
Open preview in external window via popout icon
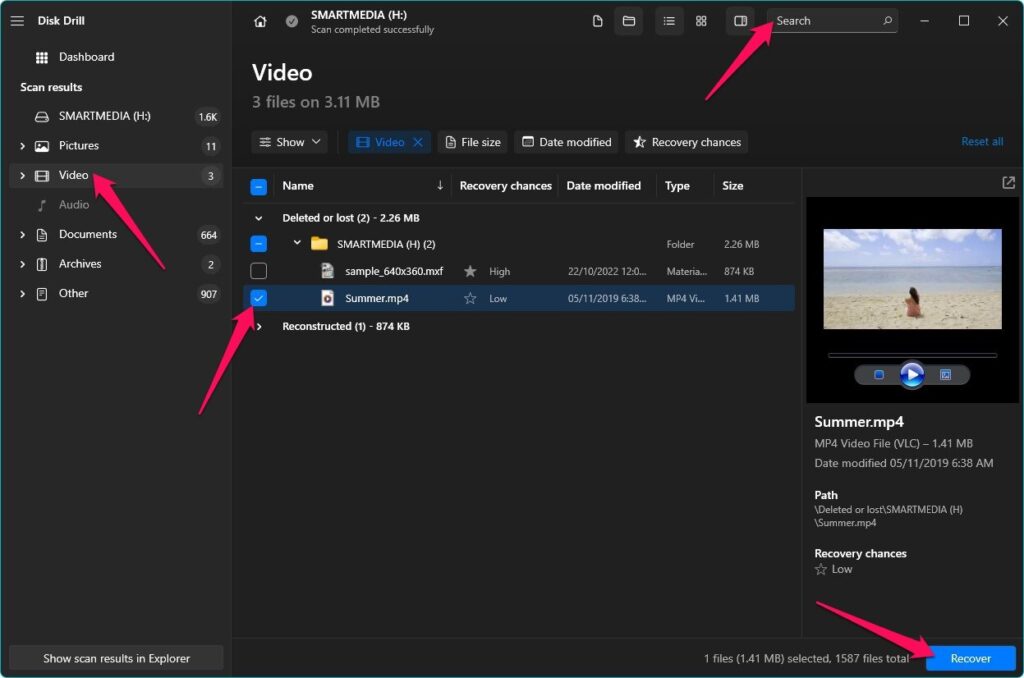(x=1008, y=183)
